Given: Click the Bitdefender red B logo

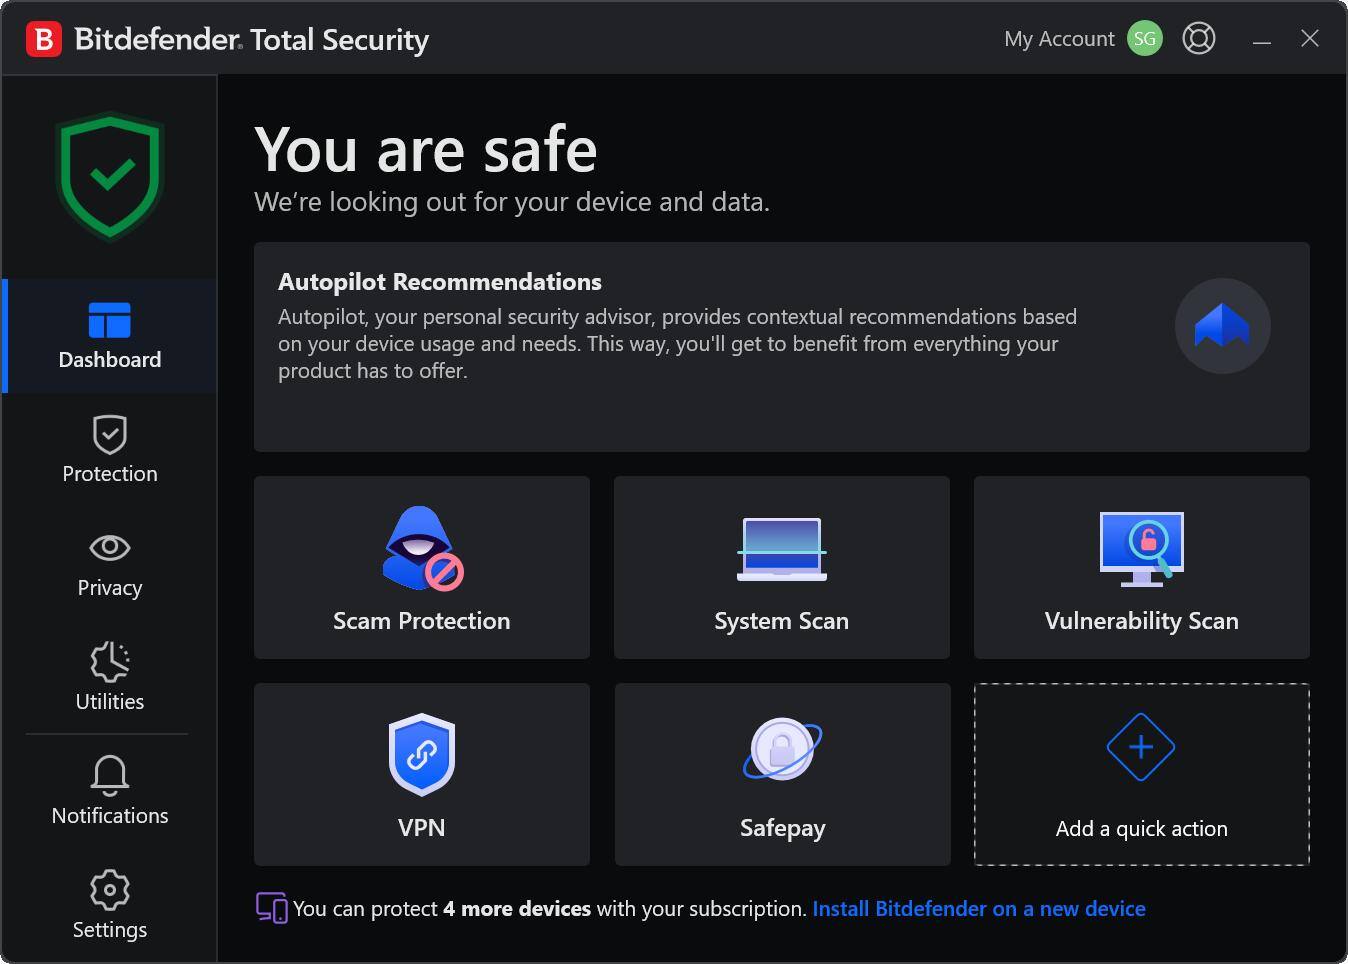Looking at the screenshot, I should pos(44,39).
